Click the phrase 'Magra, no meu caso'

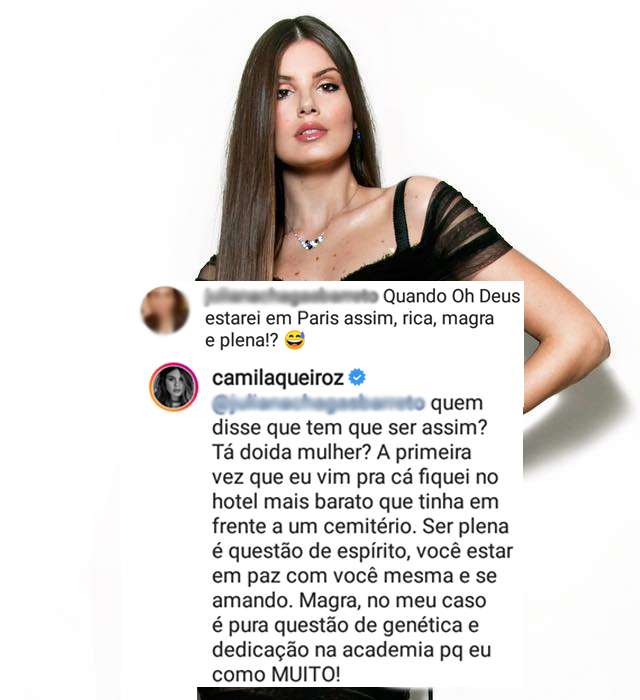pyautogui.click(x=393, y=601)
